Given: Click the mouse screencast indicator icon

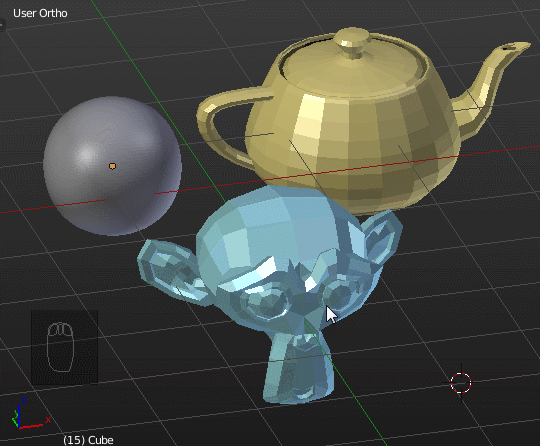Looking at the screenshot, I should [61, 347].
